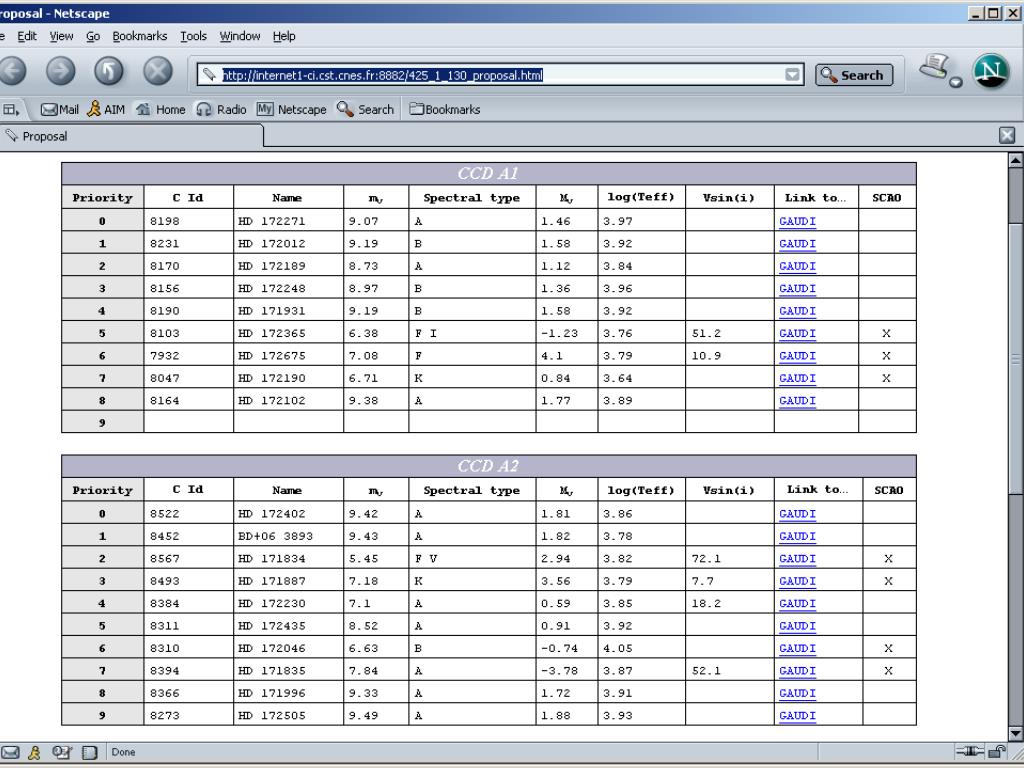Click the page icon beside the URL
This screenshot has height=768, width=1024.
coord(208,75)
